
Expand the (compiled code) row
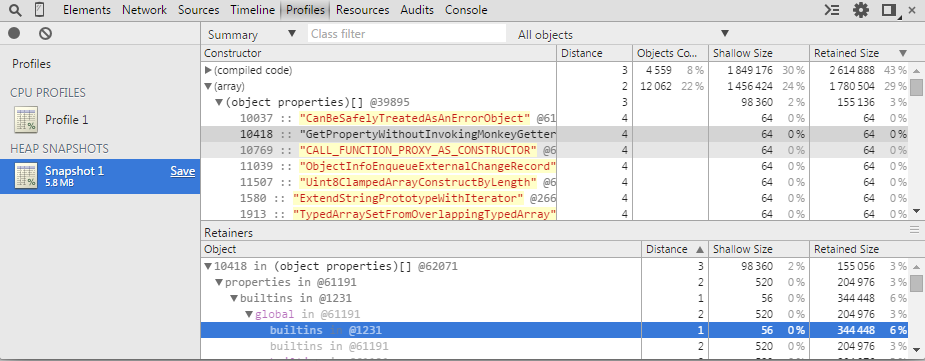click(208, 70)
